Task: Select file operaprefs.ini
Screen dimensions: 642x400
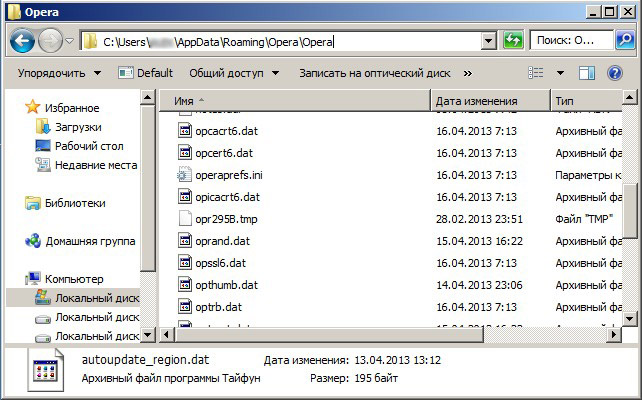Action: coord(229,175)
